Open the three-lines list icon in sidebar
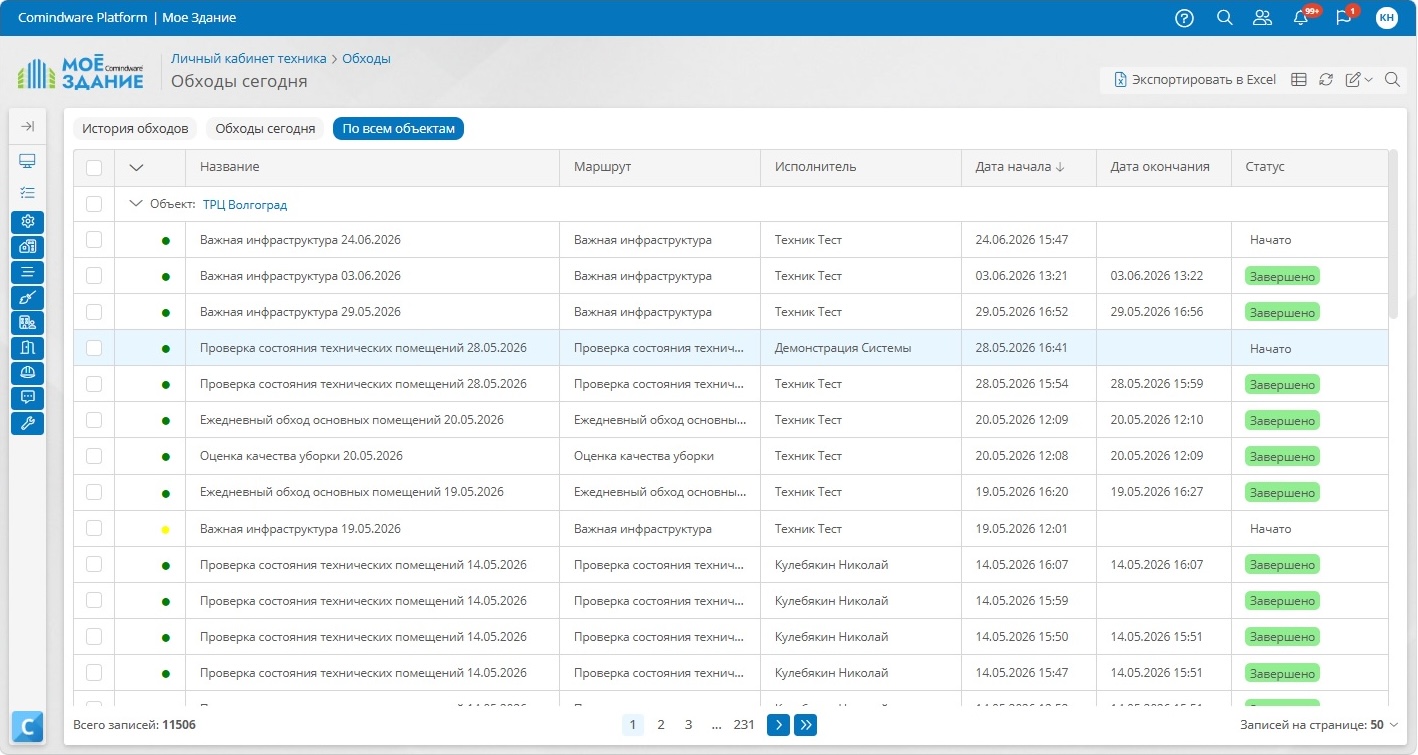This screenshot has width=1418, height=755. click(x=27, y=271)
